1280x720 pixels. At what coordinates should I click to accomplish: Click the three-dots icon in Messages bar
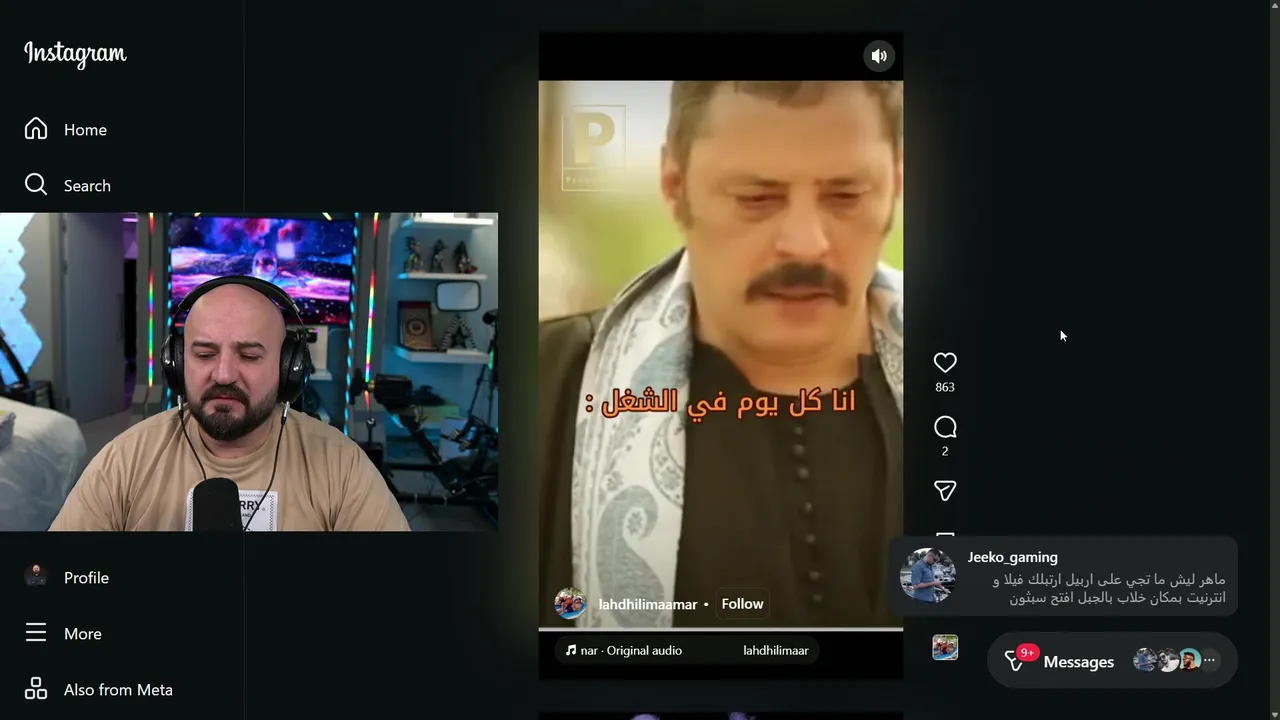(1209, 660)
